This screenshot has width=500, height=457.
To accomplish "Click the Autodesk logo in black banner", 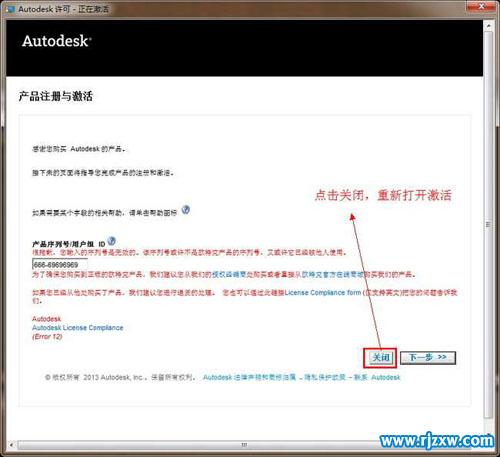I will pyautogui.click(x=57, y=41).
